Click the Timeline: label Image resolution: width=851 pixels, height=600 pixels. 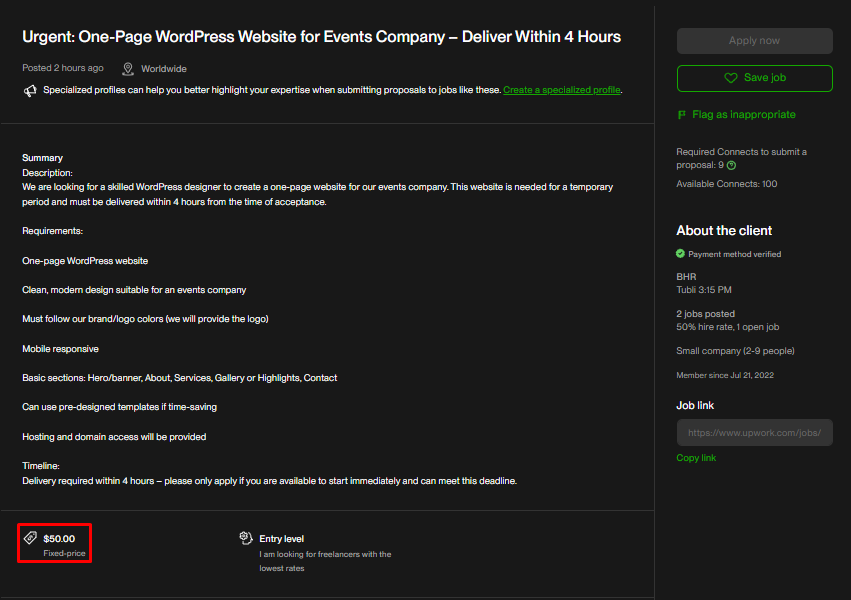click(x=41, y=466)
